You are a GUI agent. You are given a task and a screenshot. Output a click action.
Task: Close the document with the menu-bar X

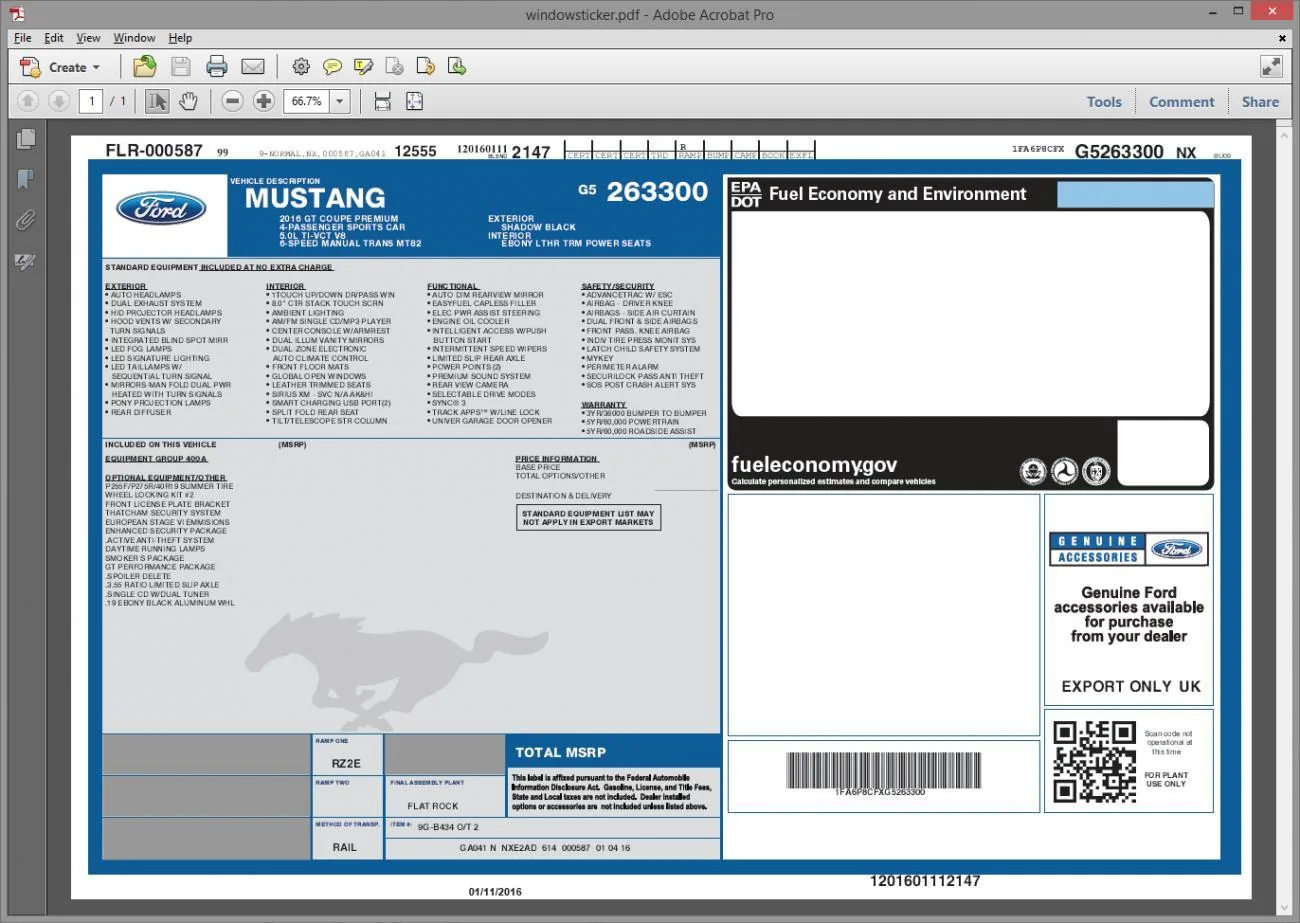1283,38
